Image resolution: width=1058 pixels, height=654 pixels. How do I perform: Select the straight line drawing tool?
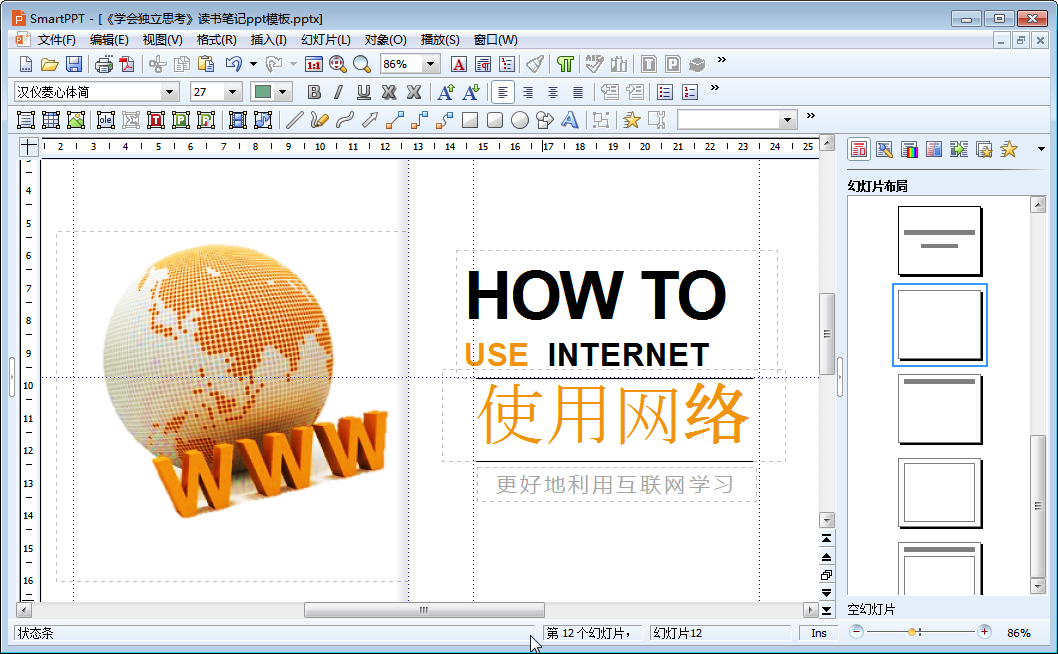(294, 120)
